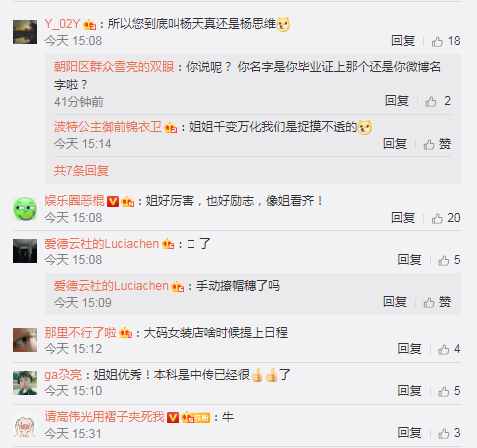This screenshot has width=477, height=448.
Task: Click Y_02Y's avatar thumbnail
Action: [x=25, y=32]
